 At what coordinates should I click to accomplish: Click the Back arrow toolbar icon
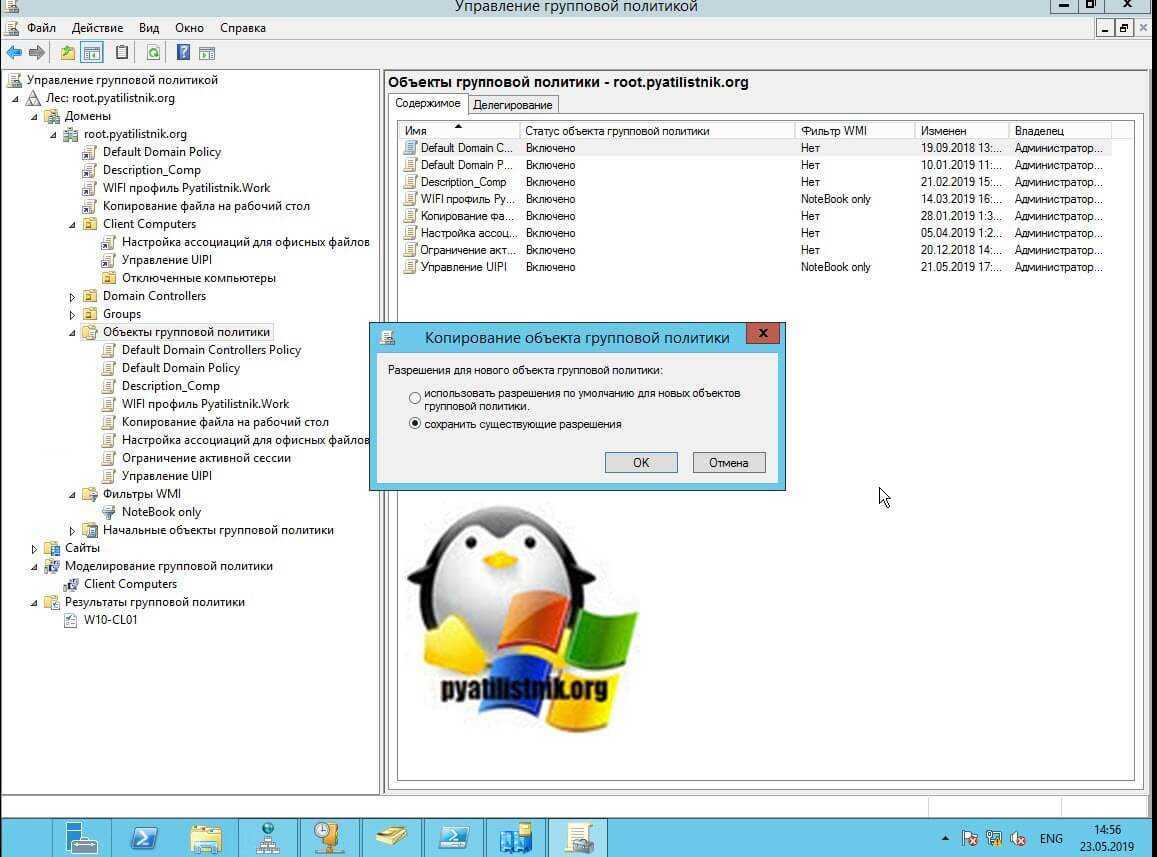(x=14, y=52)
